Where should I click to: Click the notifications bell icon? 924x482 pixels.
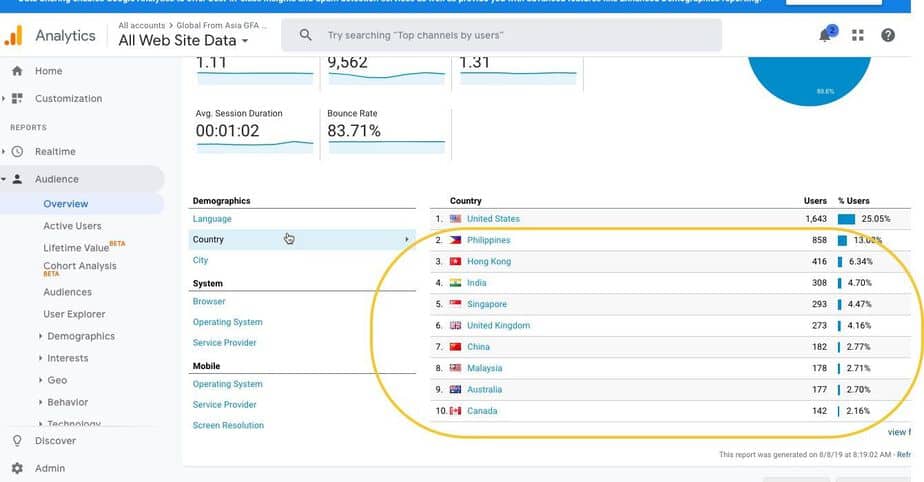(825, 36)
